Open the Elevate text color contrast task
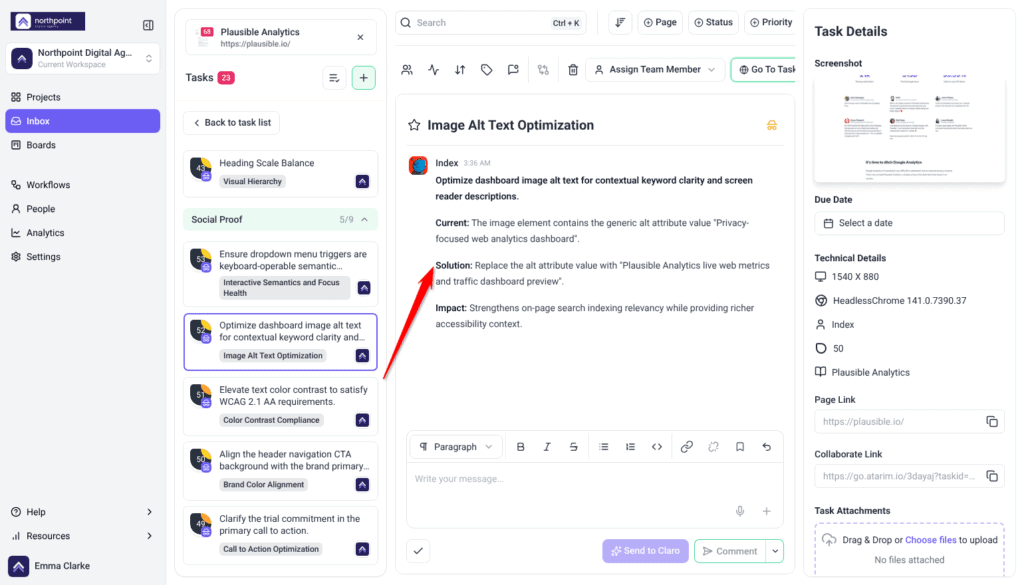 coord(280,406)
